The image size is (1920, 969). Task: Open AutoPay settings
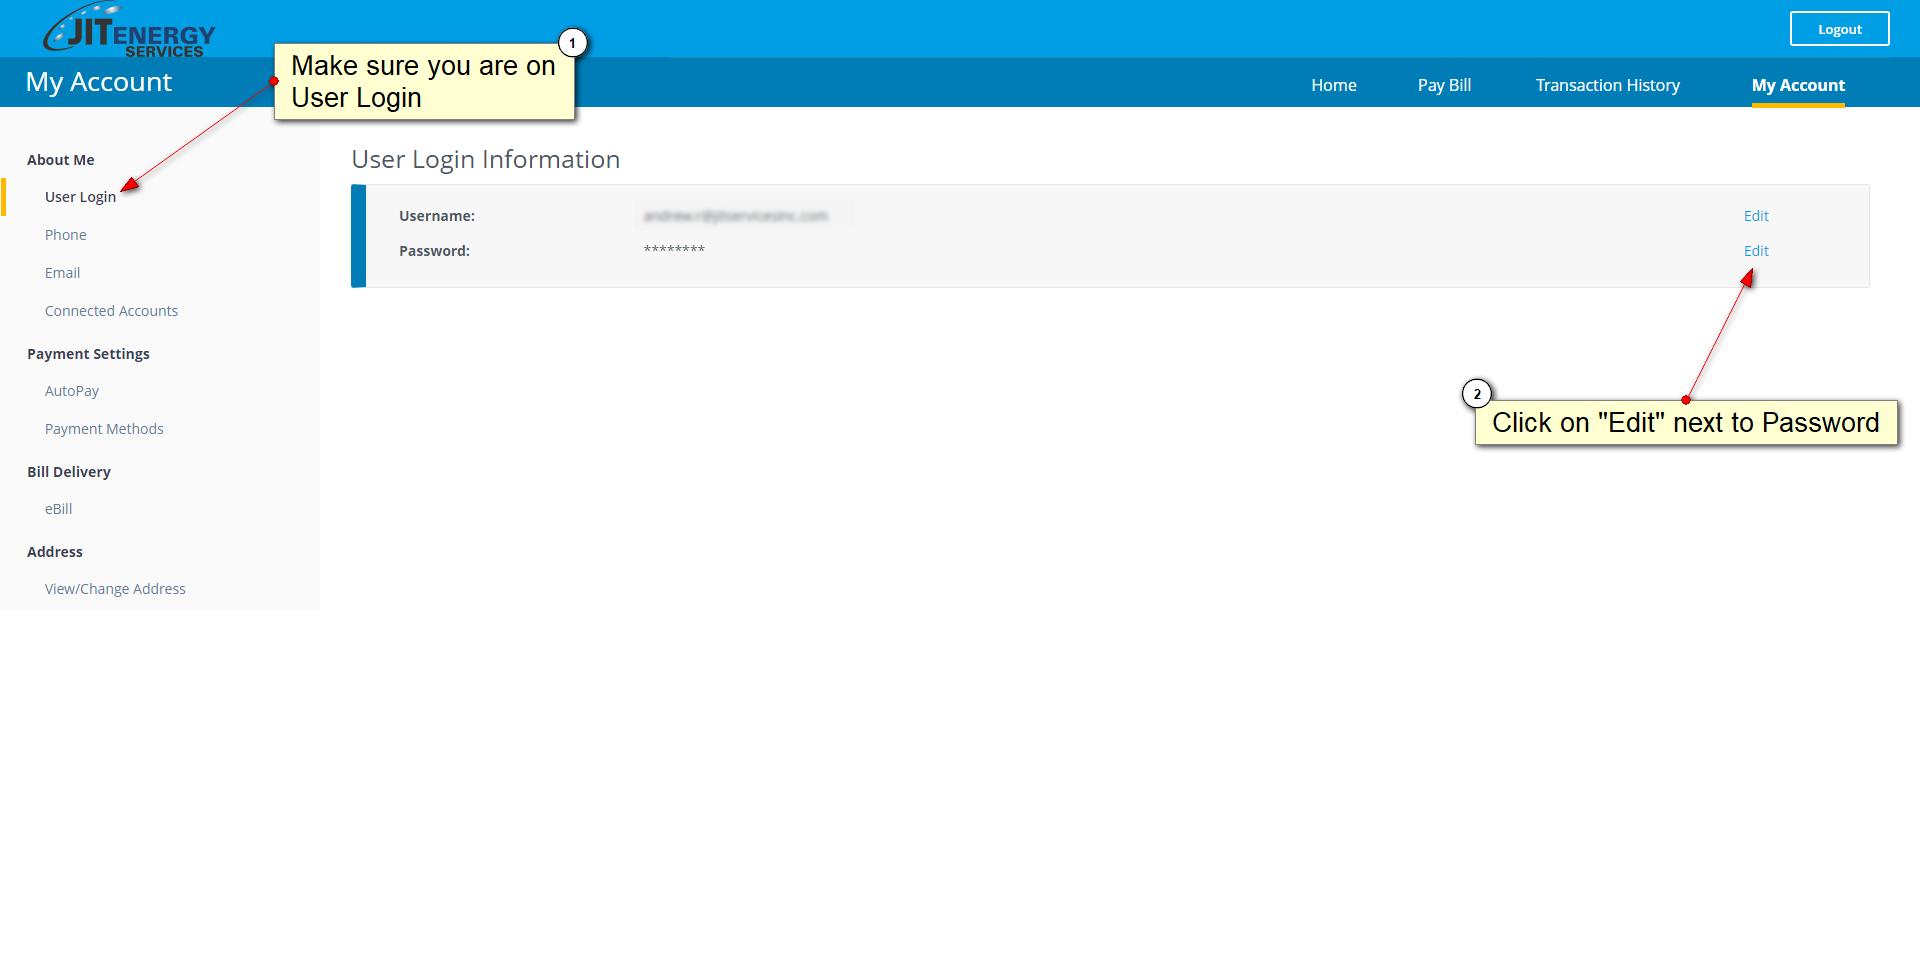(x=71, y=391)
